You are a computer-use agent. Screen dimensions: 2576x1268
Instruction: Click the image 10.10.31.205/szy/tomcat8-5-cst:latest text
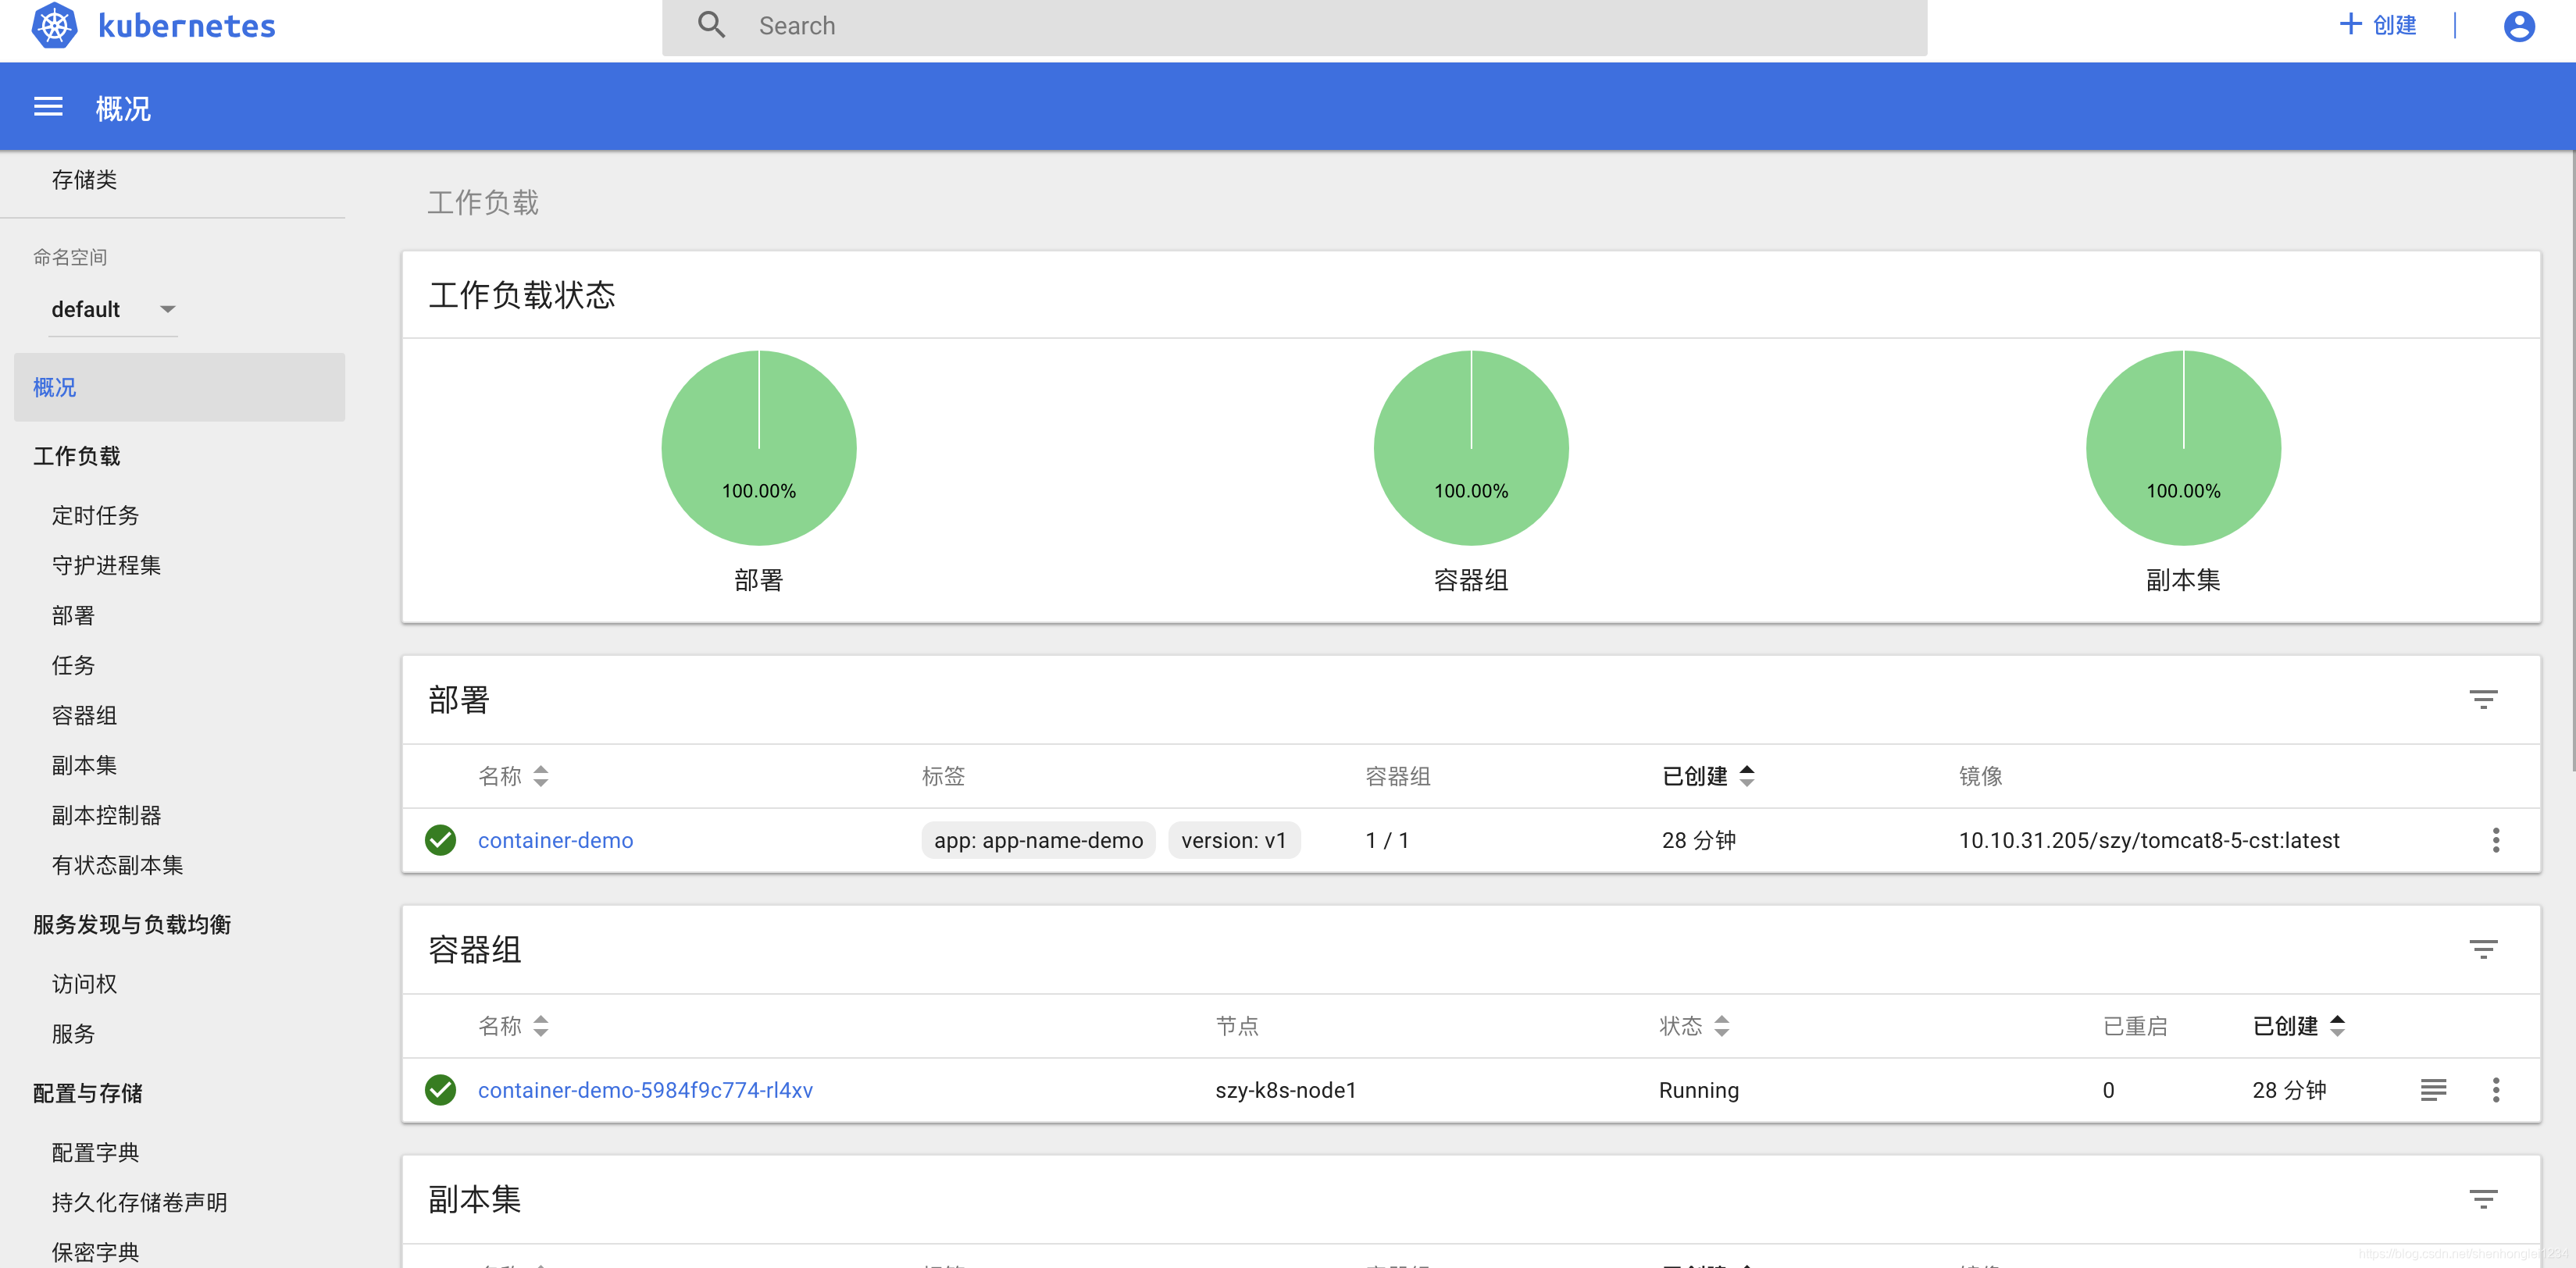pos(2148,840)
